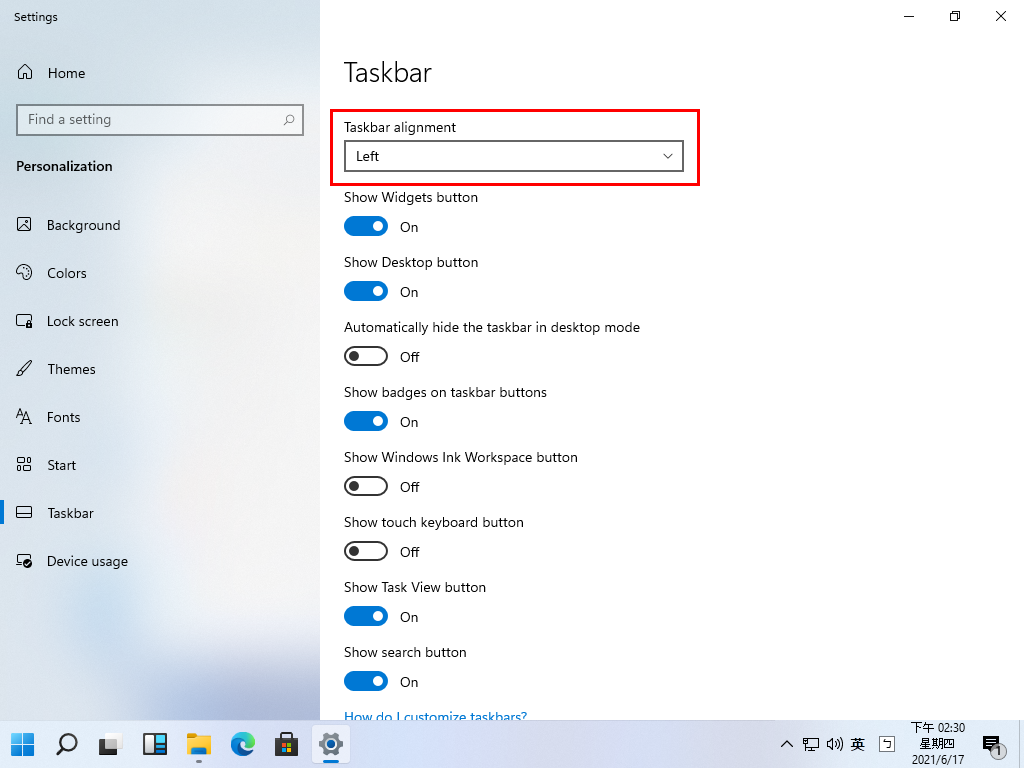Show hidden tray icons chevron
The height and width of the screenshot is (768, 1024).
[787, 744]
